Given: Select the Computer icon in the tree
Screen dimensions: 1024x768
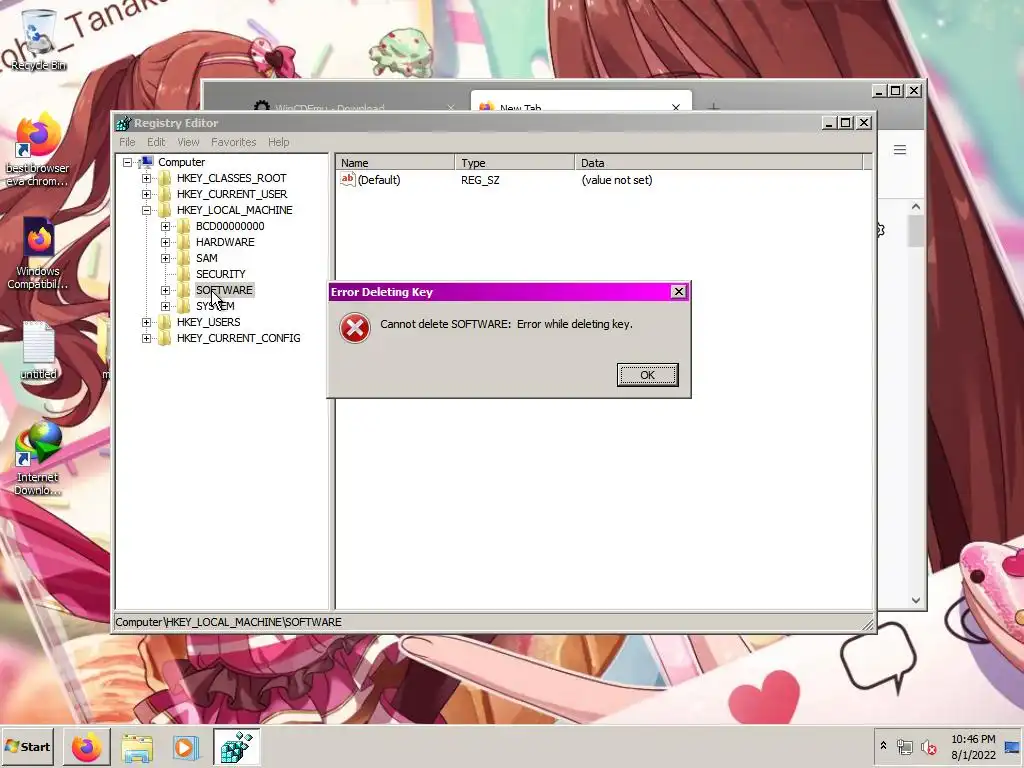Looking at the screenshot, I should pos(147,162).
